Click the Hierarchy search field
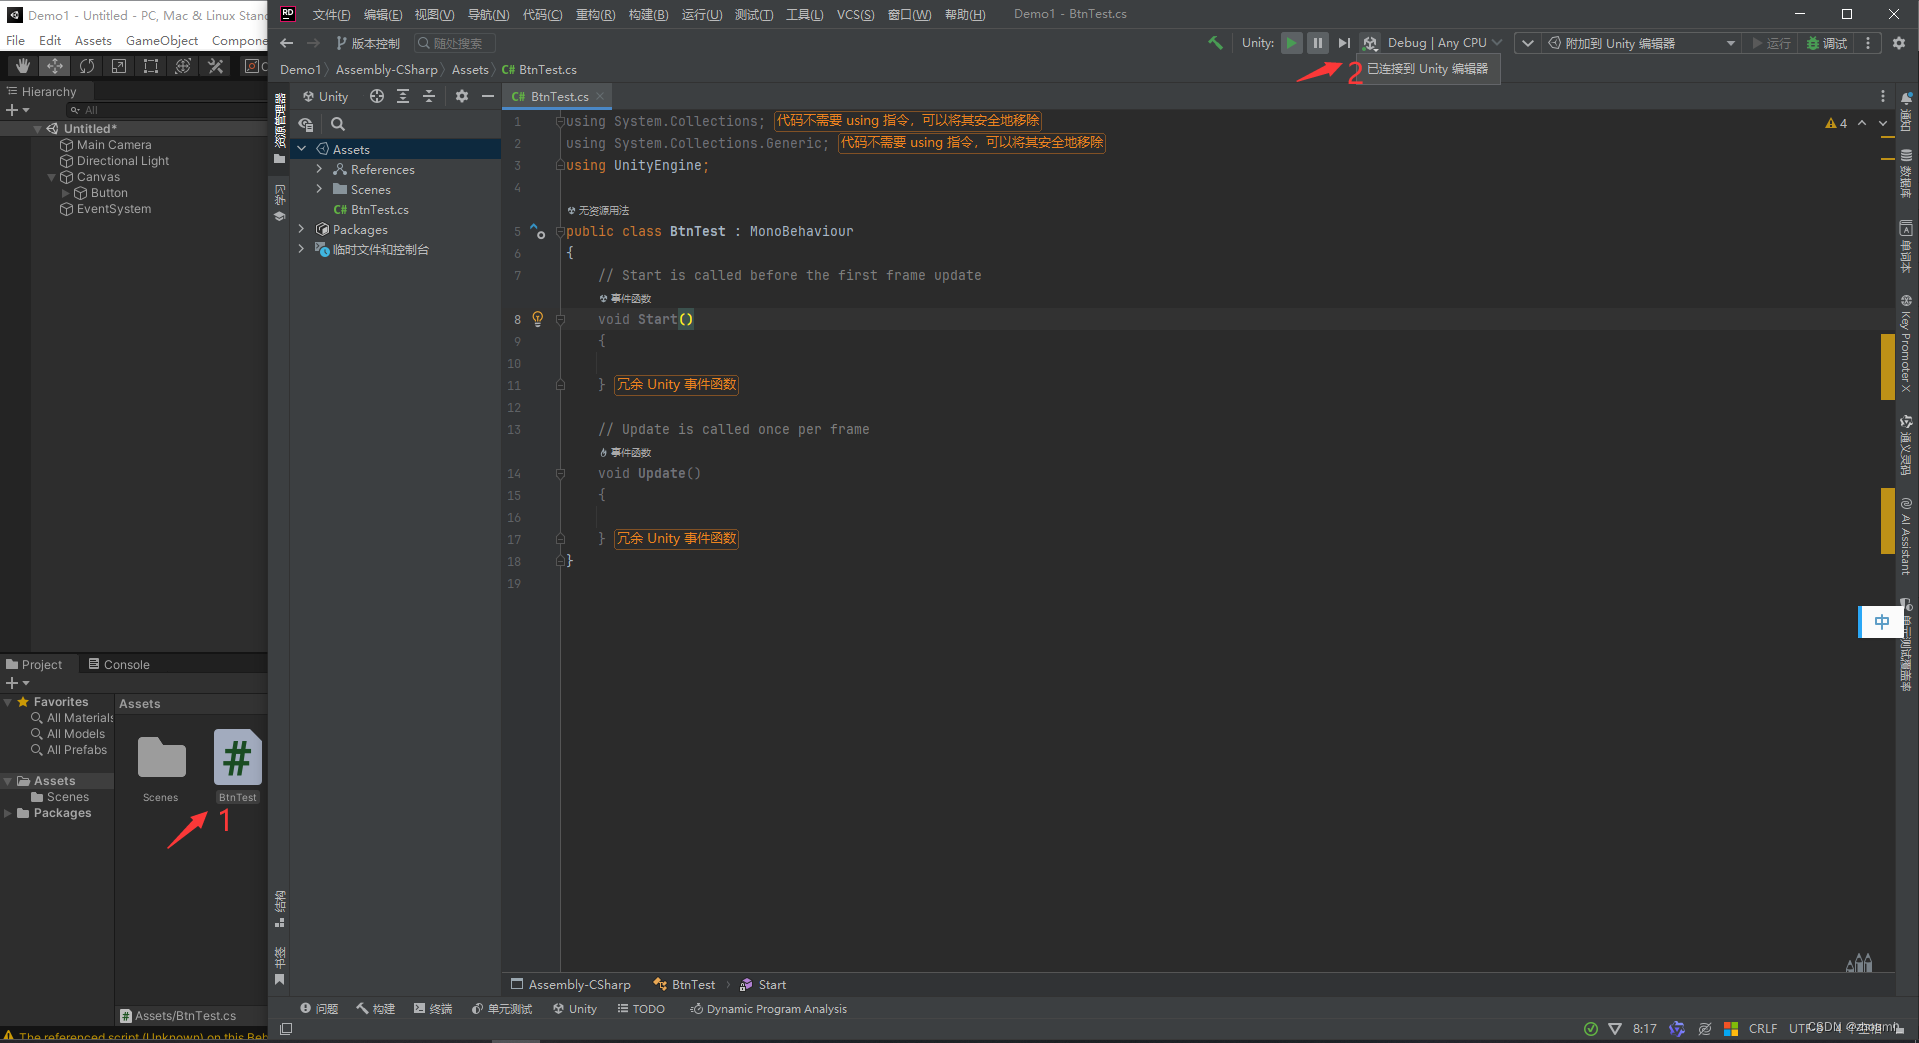1919x1043 pixels. (165, 110)
